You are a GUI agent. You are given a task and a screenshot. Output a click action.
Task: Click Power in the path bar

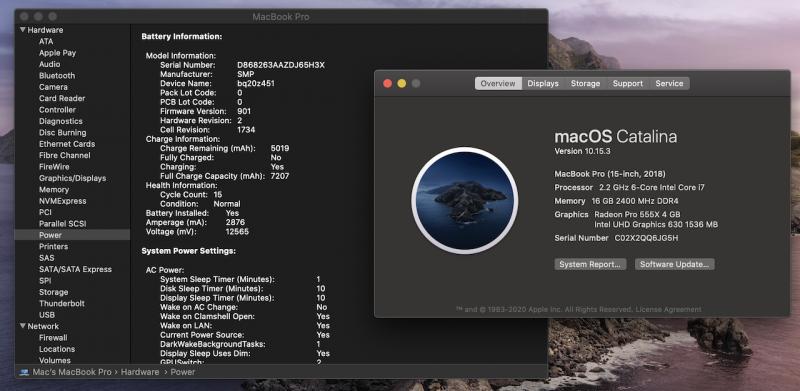(x=183, y=372)
